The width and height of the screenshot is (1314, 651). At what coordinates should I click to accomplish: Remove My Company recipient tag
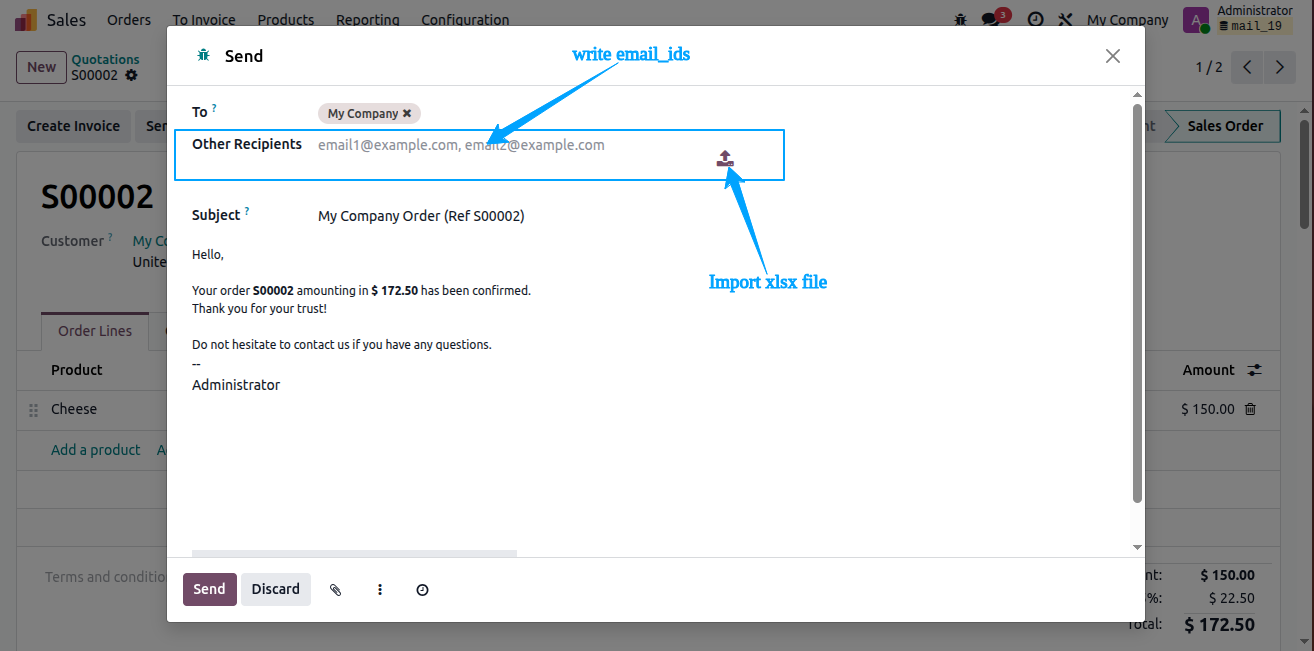(x=407, y=114)
